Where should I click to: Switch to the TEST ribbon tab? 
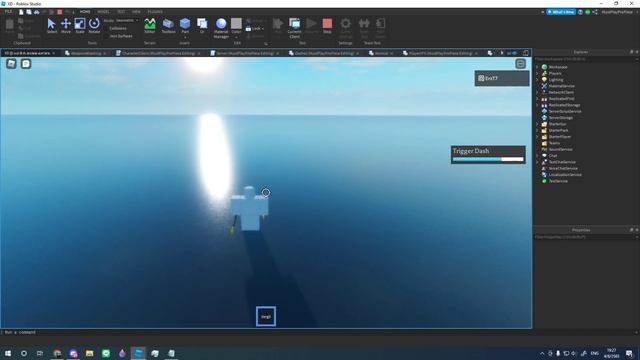(x=121, y=12)
